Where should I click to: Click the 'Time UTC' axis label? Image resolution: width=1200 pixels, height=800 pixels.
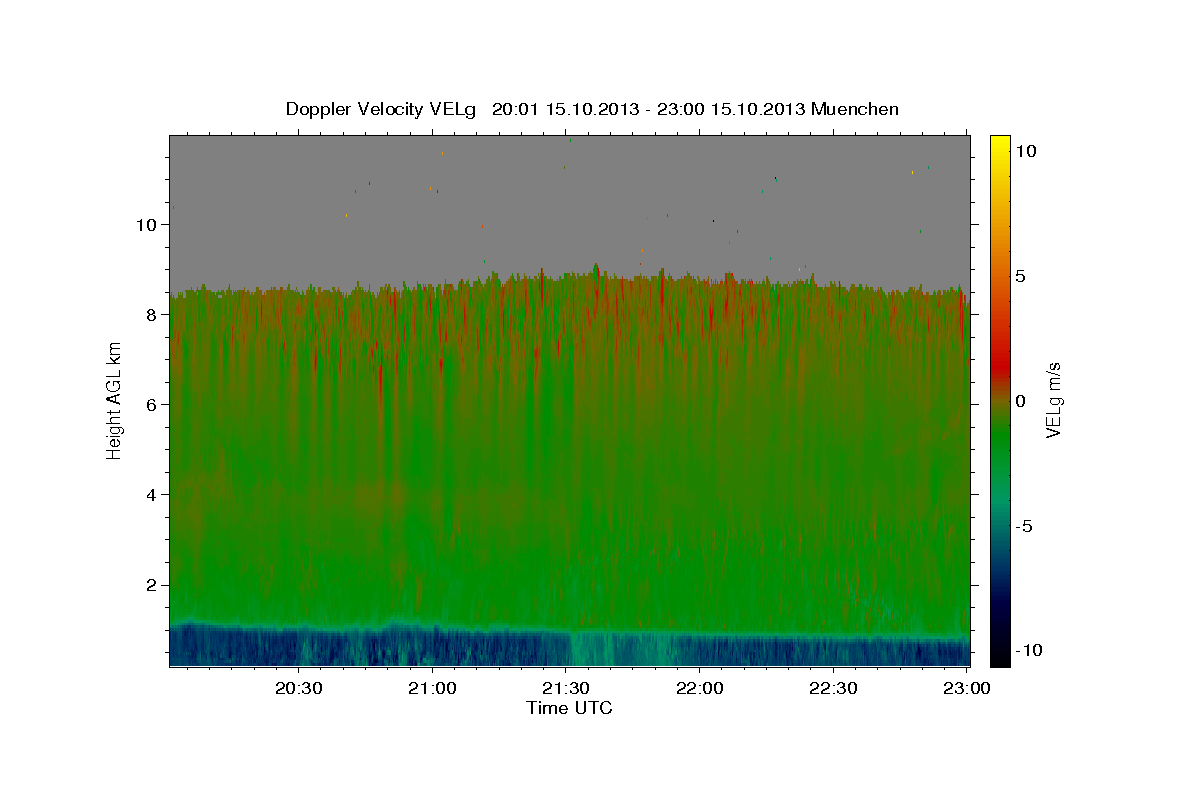pyautogui.click(x=569, y=708)
